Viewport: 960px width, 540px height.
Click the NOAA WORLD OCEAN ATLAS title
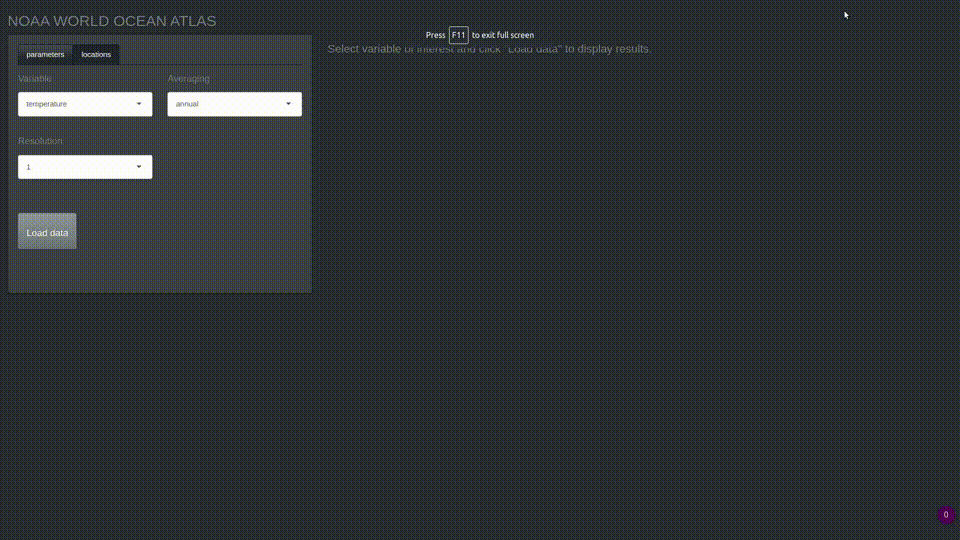click(112, 21)
